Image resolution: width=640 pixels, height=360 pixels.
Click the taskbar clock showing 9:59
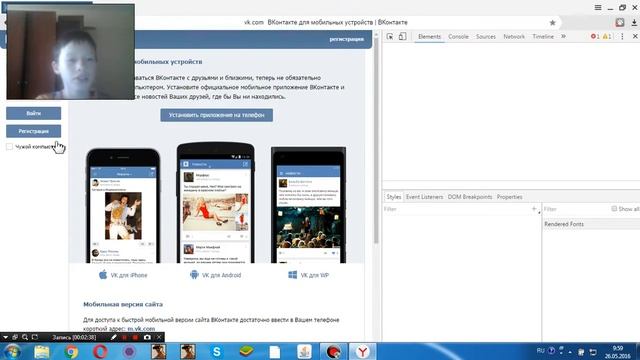click(618, 352)
